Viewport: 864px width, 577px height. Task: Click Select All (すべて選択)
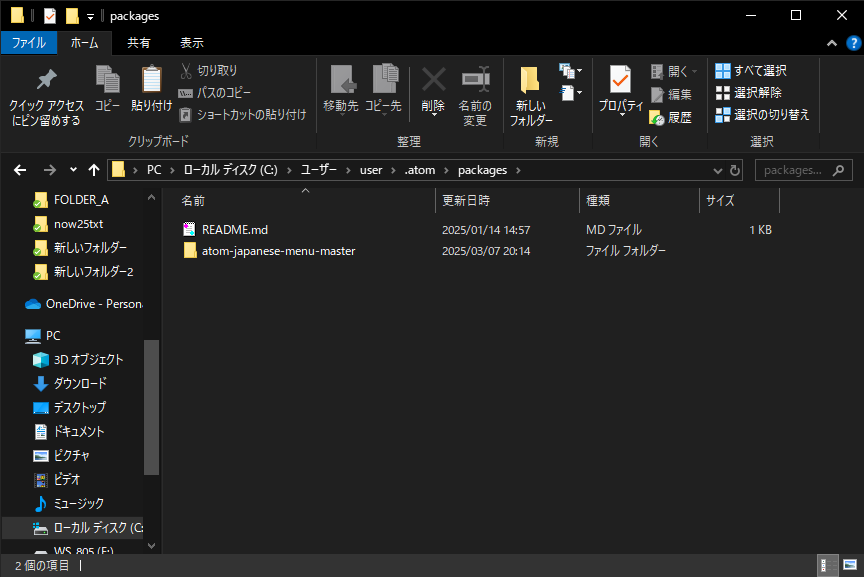[x=751, y=71]
